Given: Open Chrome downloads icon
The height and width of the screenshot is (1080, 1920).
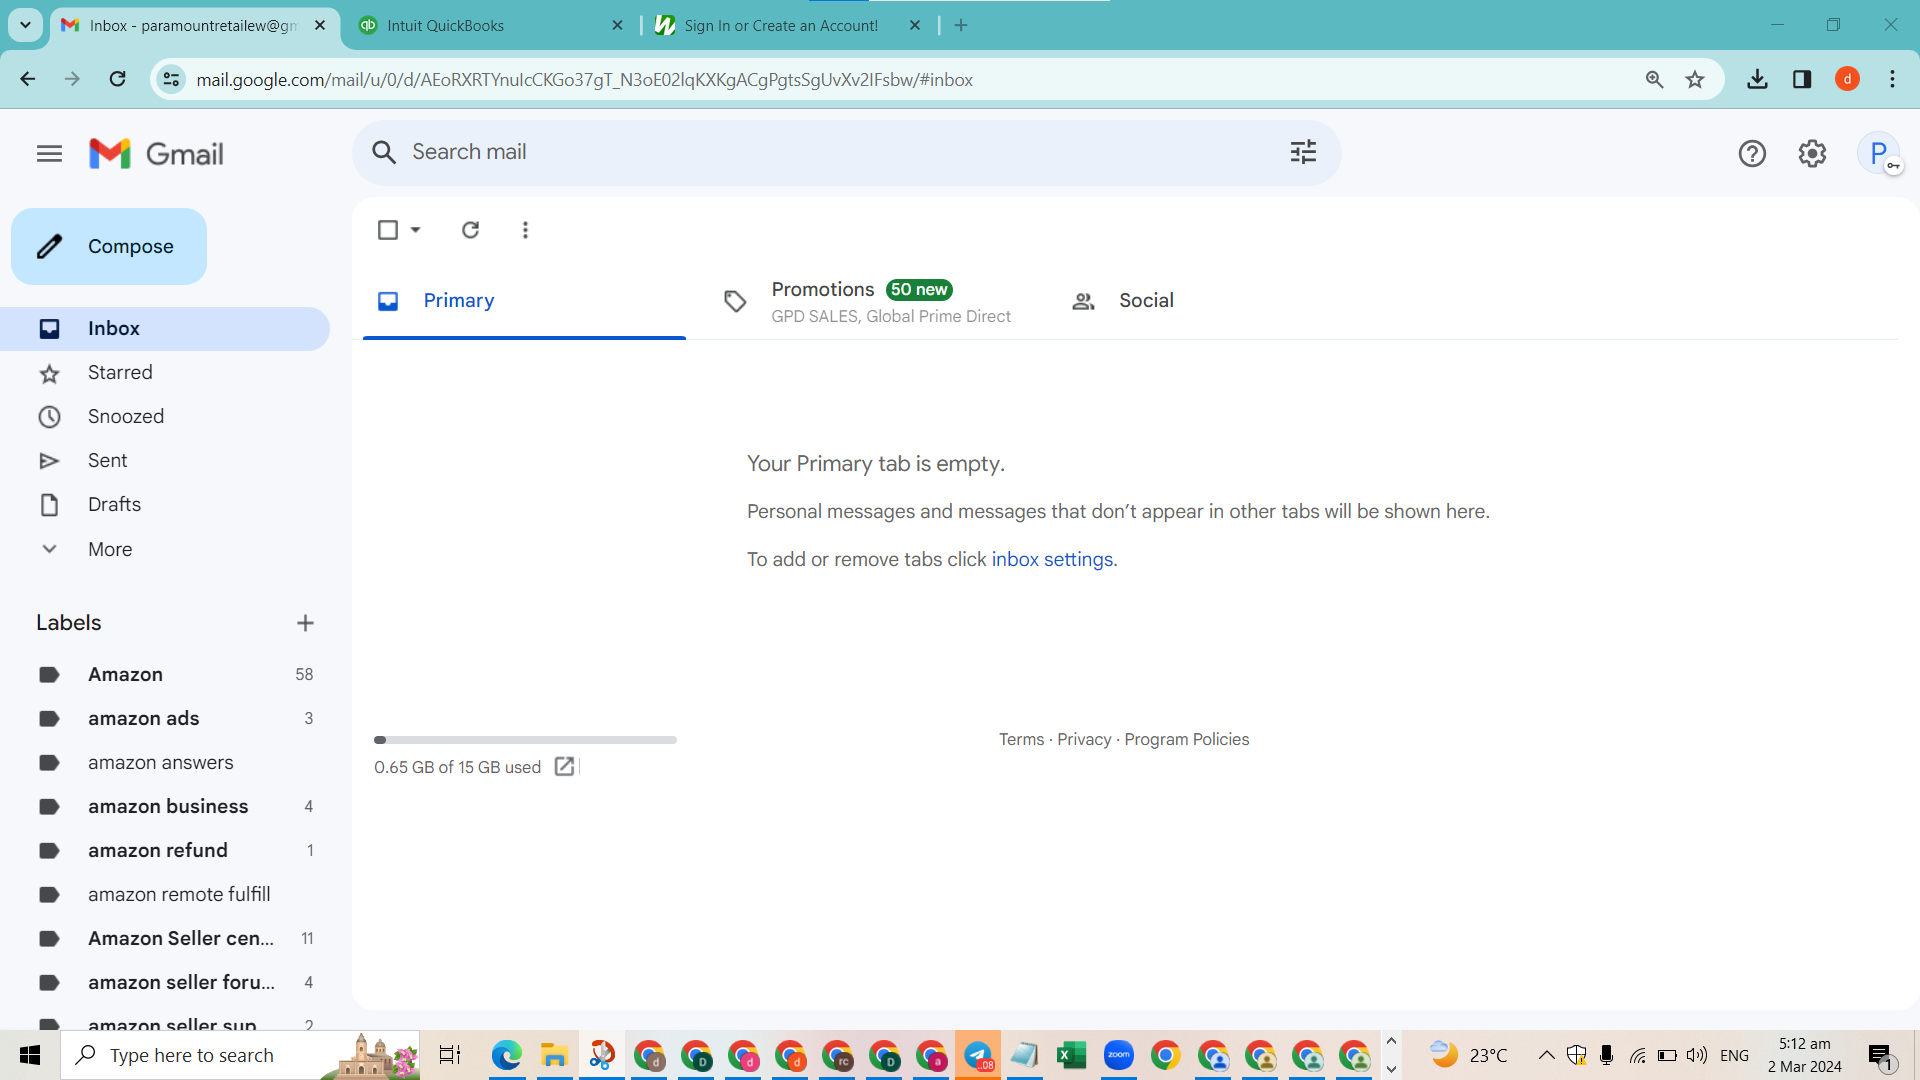Looking at the screenshot, I should pyautogui.click(x=1757, y=79).
